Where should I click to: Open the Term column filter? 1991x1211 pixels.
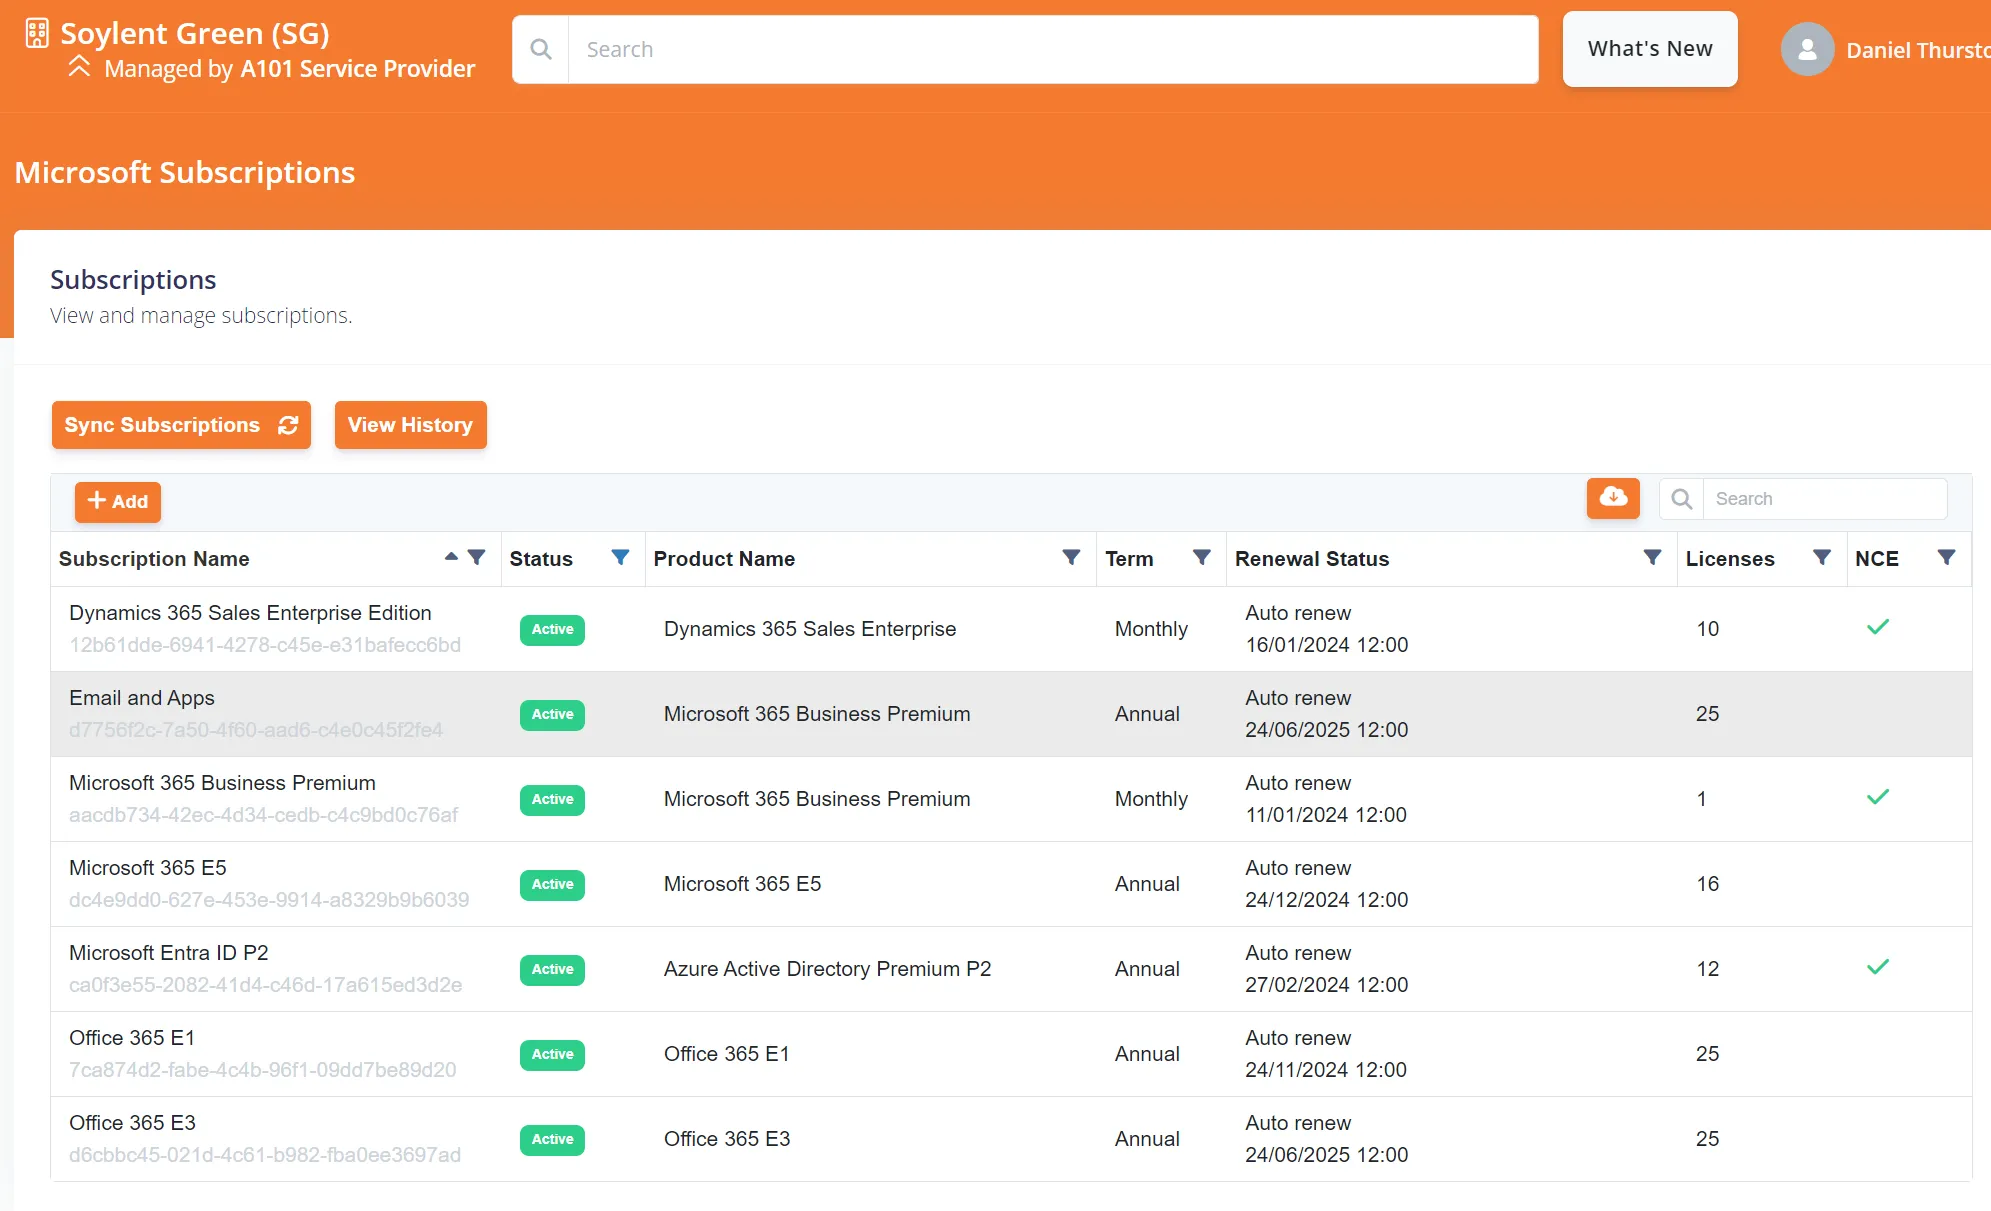[x=1203, y=558]
